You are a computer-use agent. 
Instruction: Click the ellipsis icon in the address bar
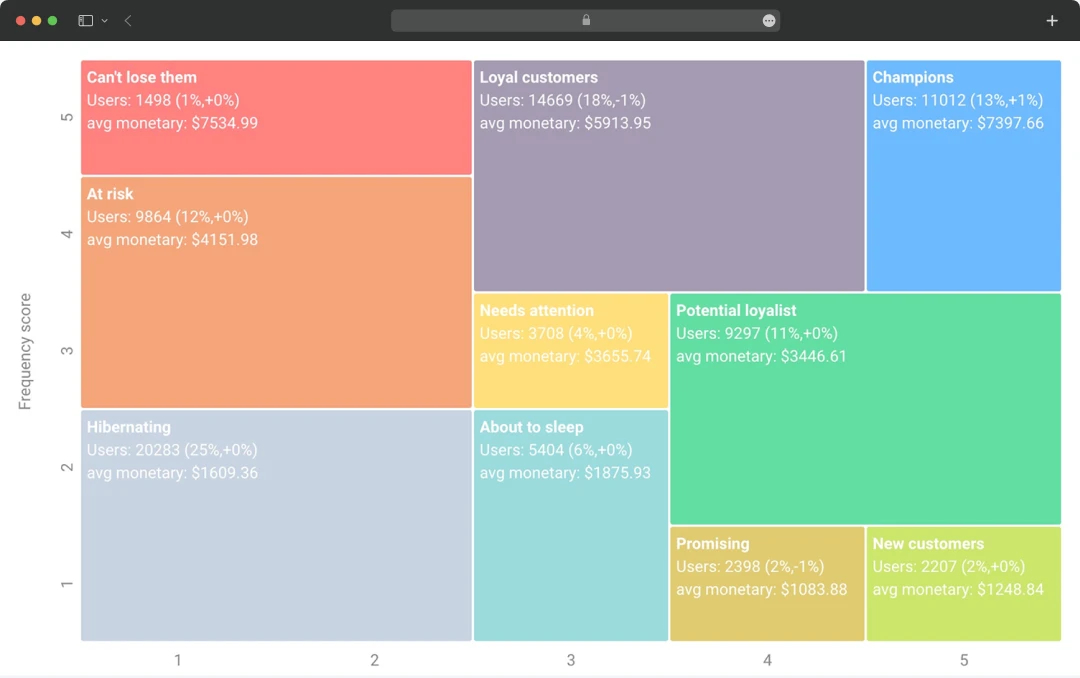coord(768,20)
